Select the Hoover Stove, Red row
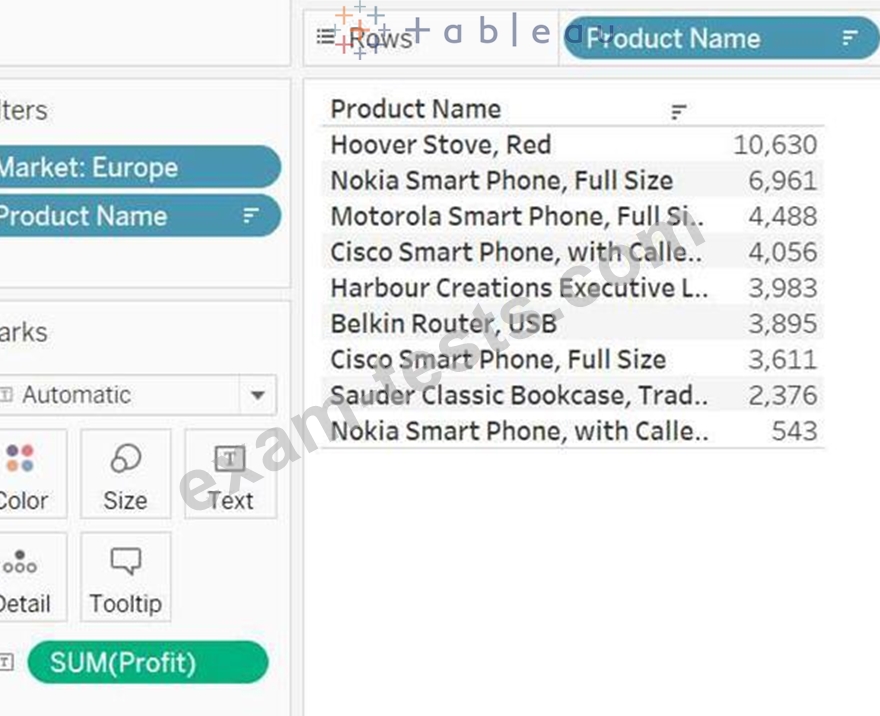 440,144
